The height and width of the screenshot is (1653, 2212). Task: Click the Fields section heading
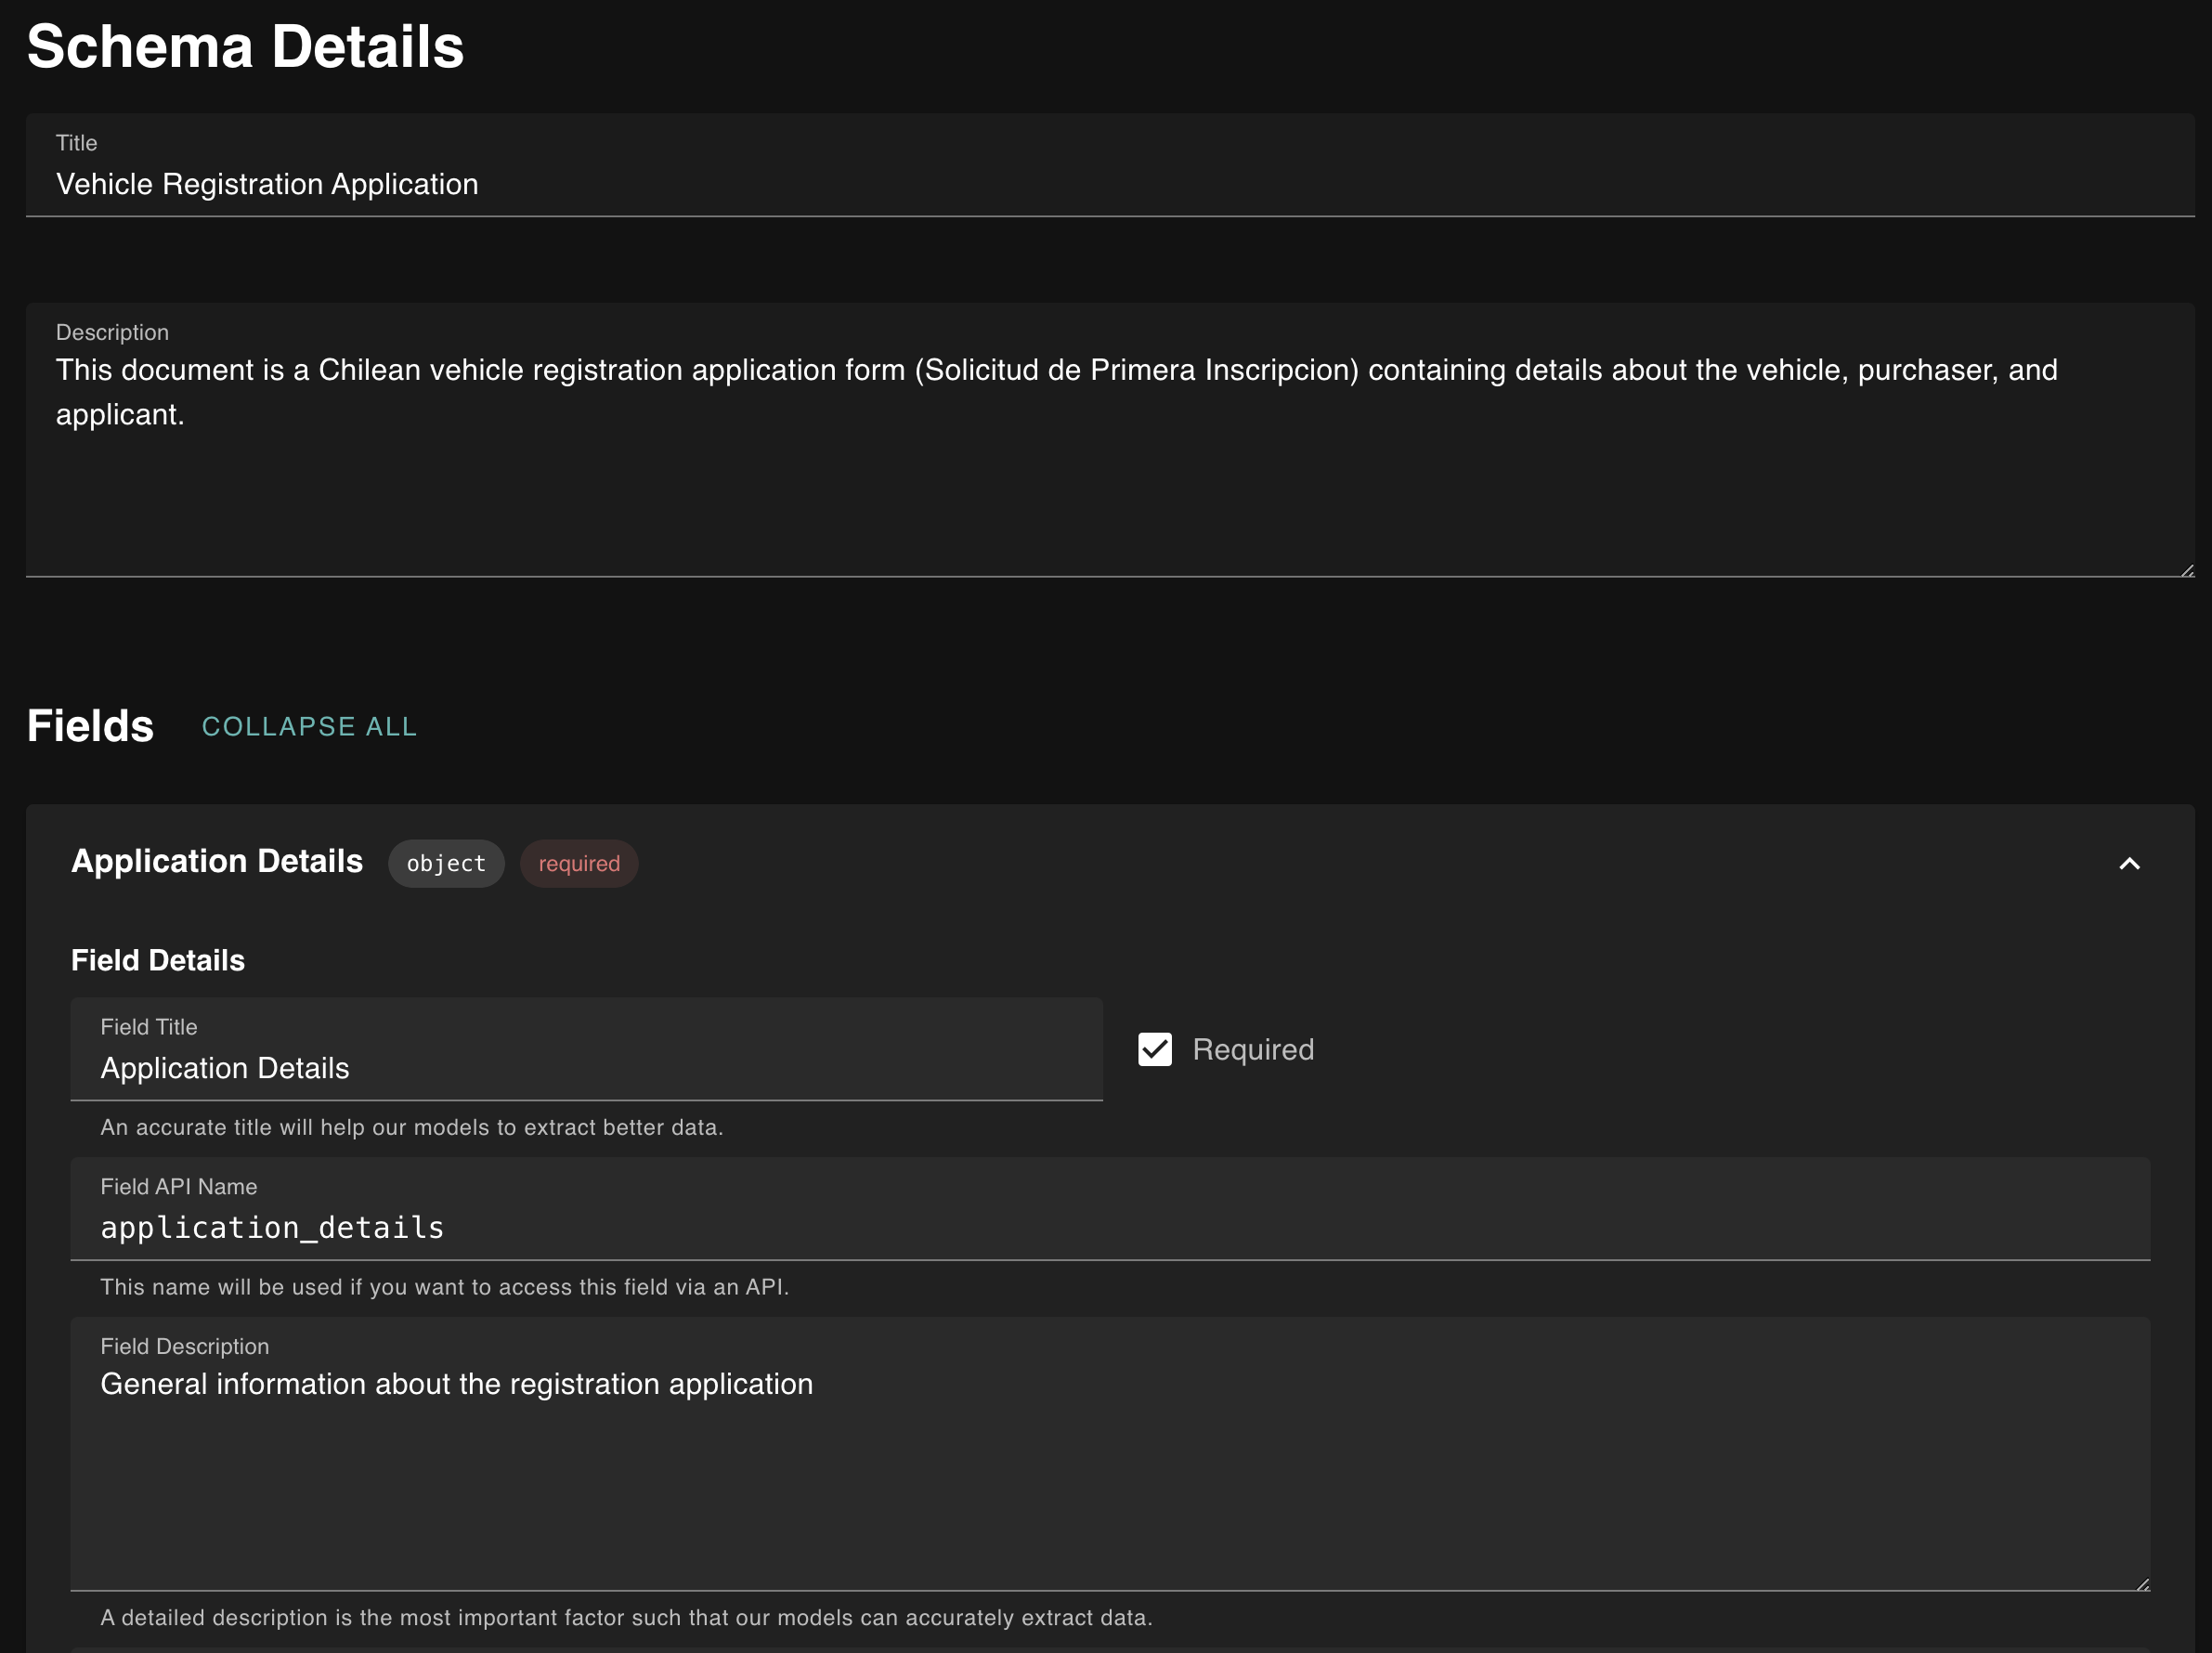click(x=90, y=726)
